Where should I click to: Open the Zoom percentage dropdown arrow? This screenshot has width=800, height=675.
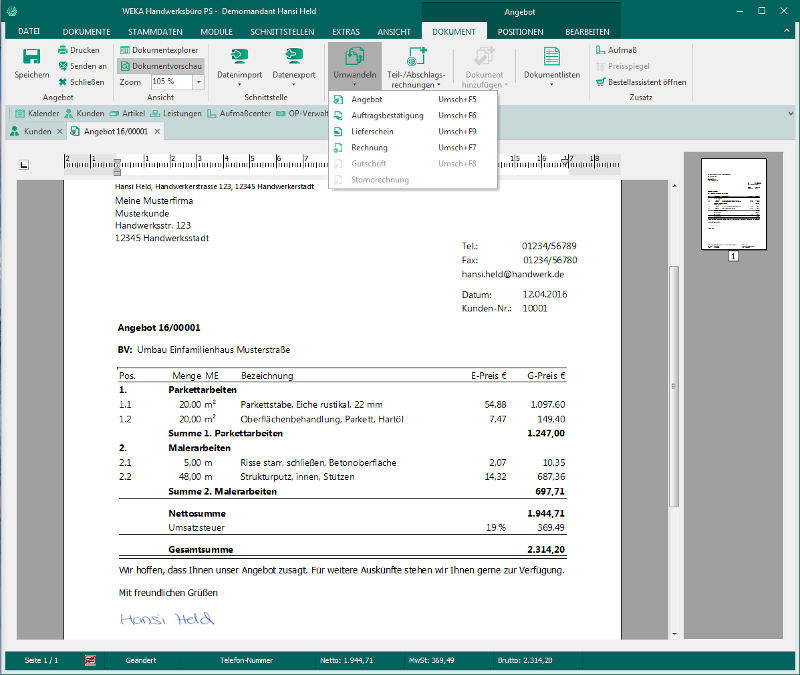(198, 82)
